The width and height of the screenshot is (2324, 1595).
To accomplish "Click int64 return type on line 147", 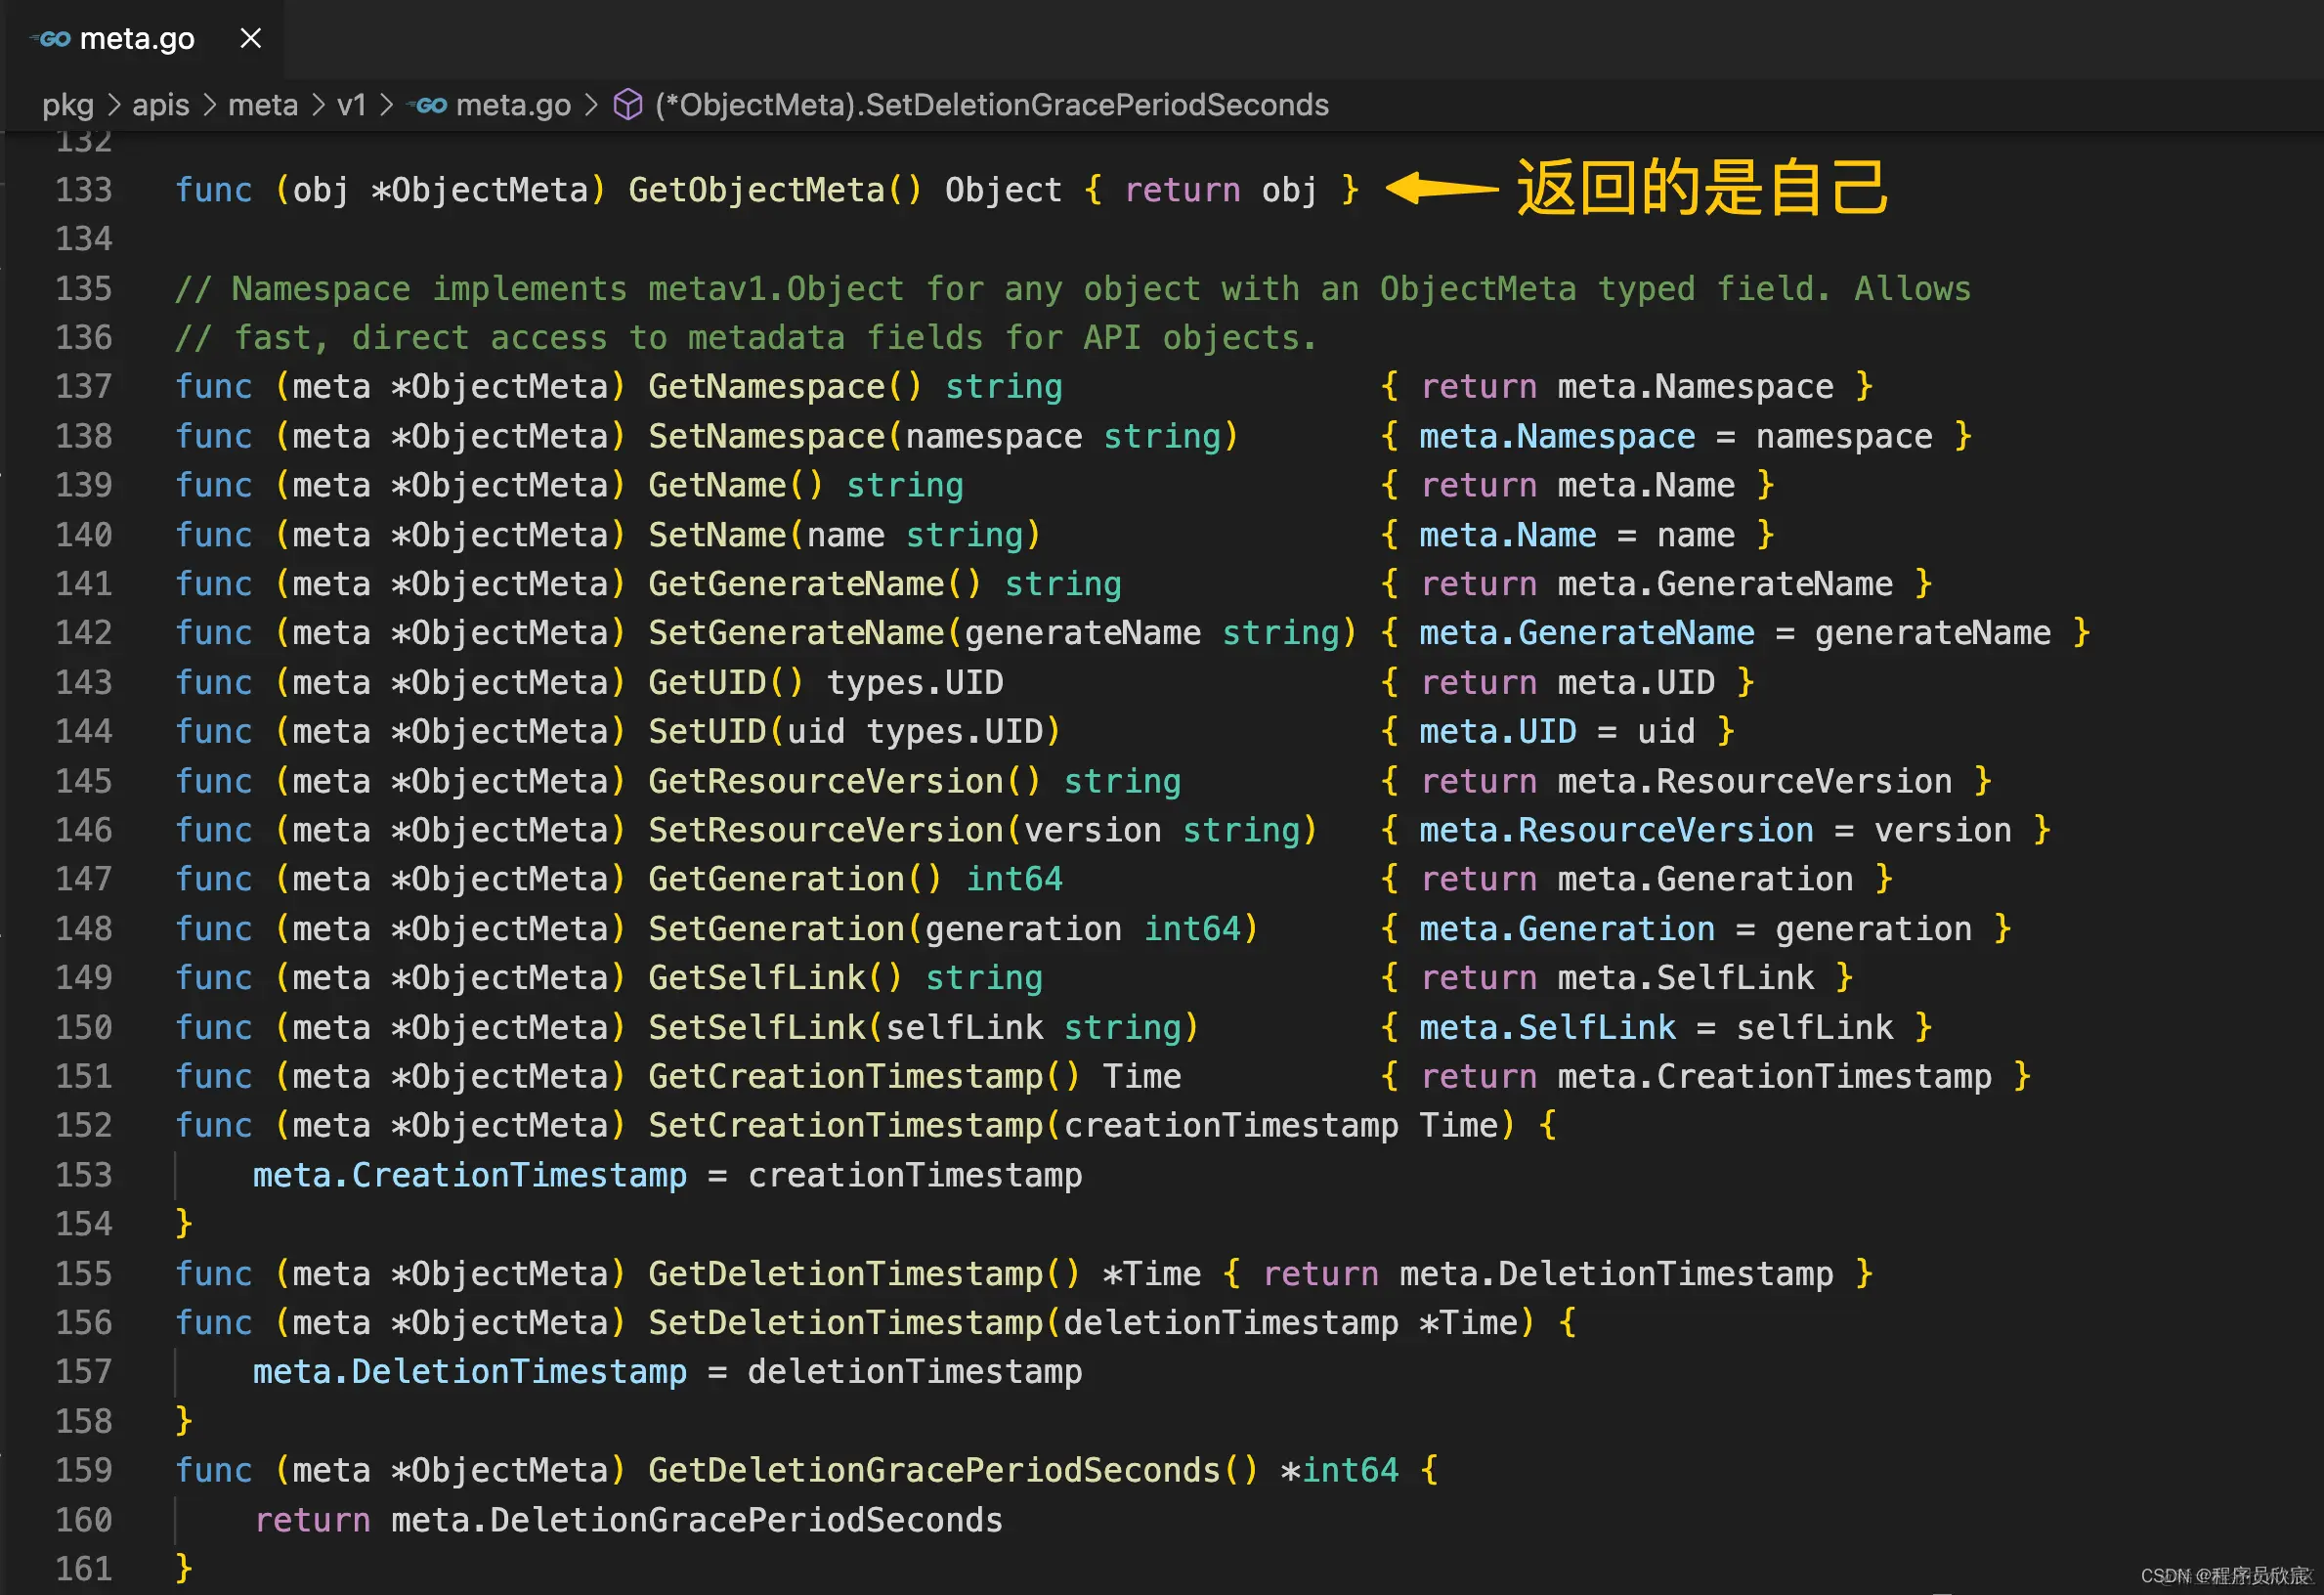I will (x=1014, y=880).
